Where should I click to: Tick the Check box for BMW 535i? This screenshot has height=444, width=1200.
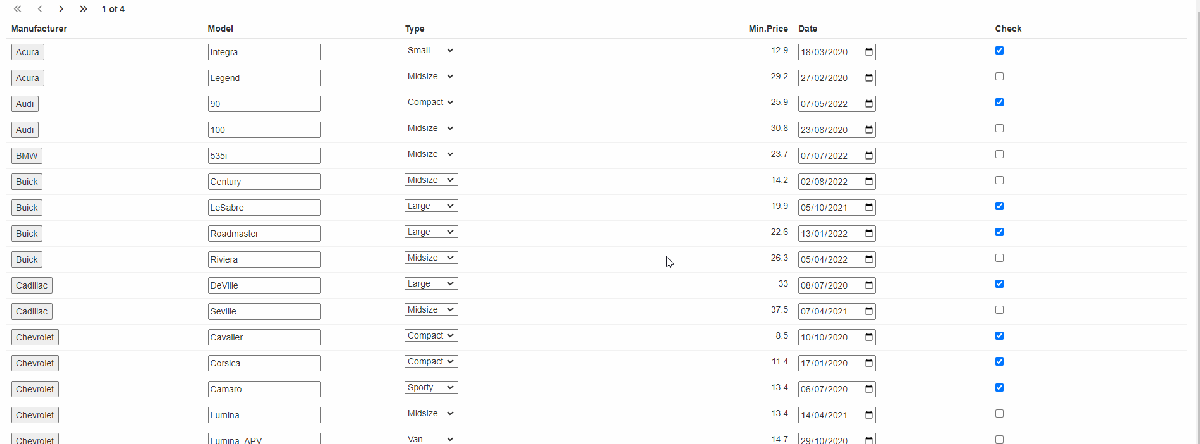tap(1000, 154)
